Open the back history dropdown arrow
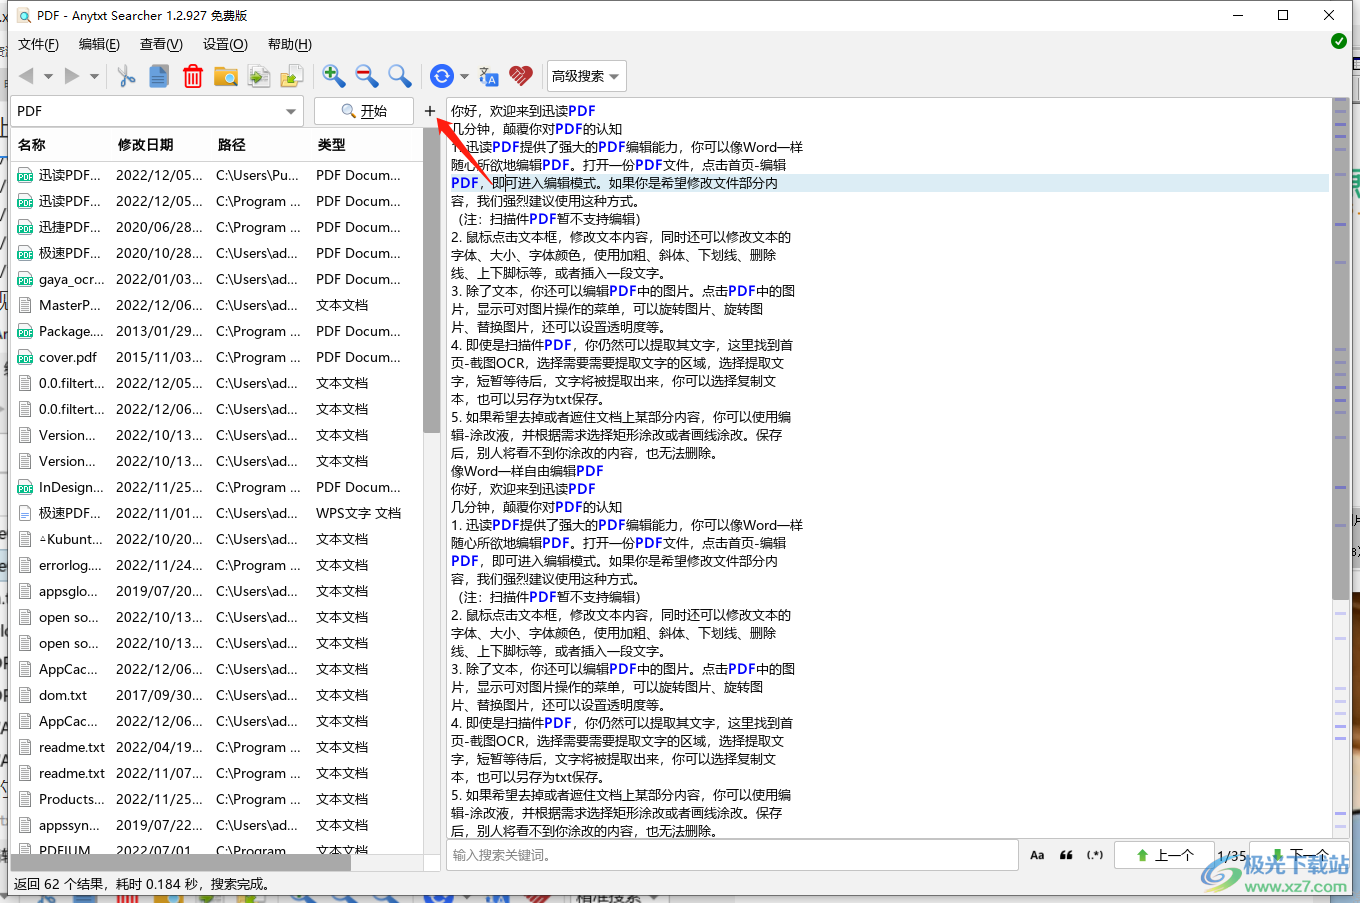The width and height of the screenshot is (1360, 903). (48, 77)
